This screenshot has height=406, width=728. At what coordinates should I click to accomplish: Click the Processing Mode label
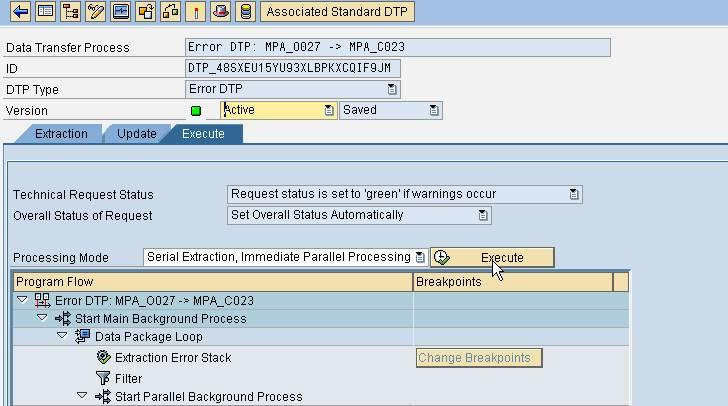coord(61,258)
